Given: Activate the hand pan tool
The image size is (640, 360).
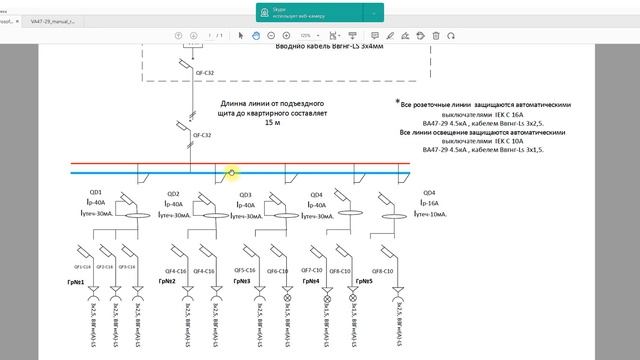Looking at the screenshot, I should click(256, 36).
